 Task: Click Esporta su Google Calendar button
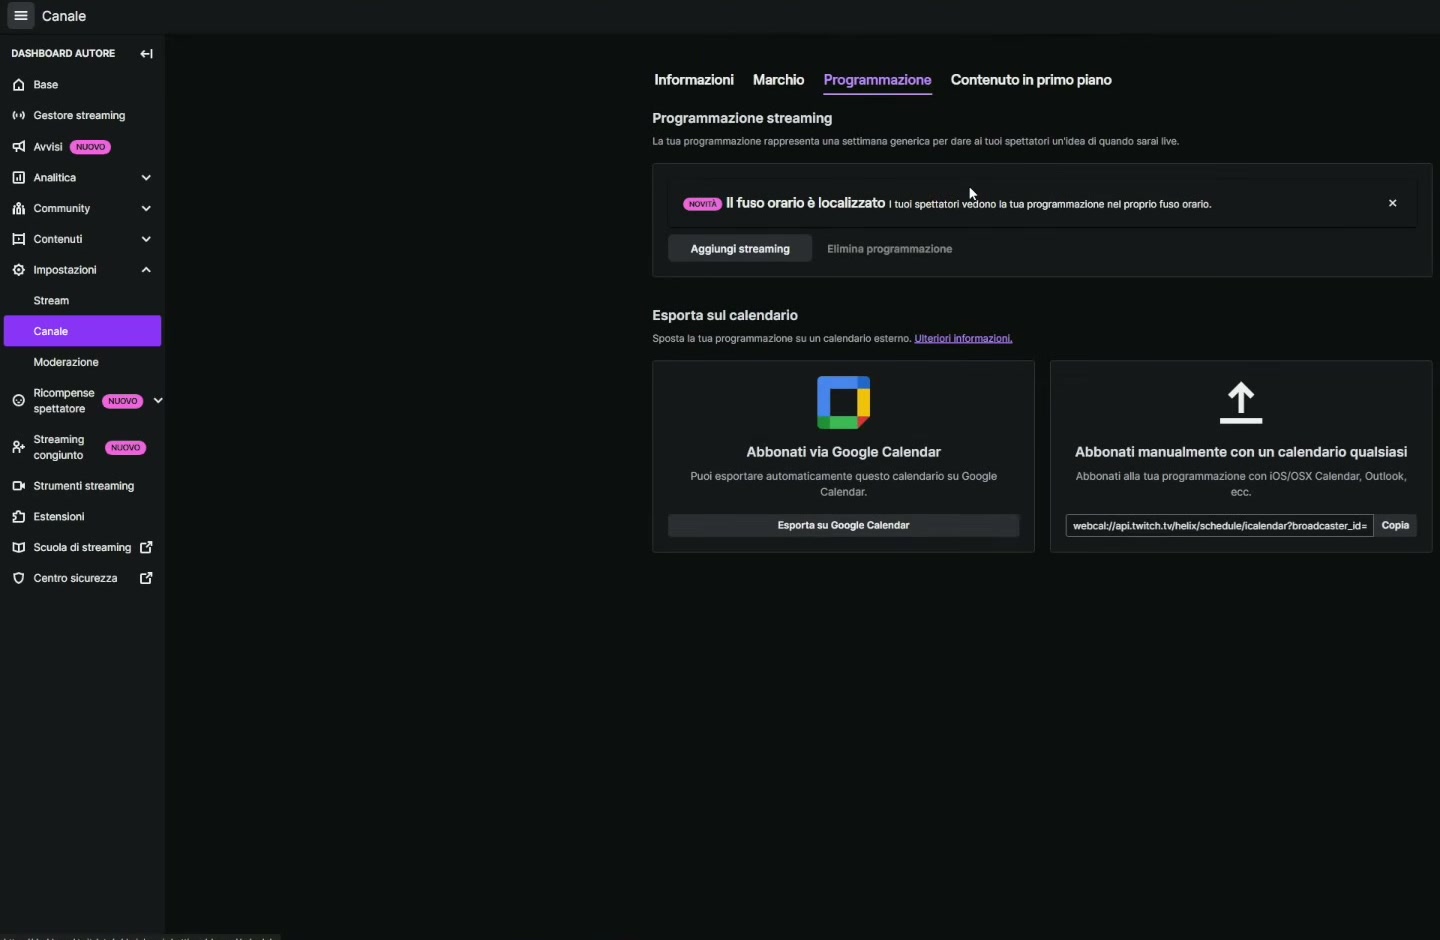[843, 525]
